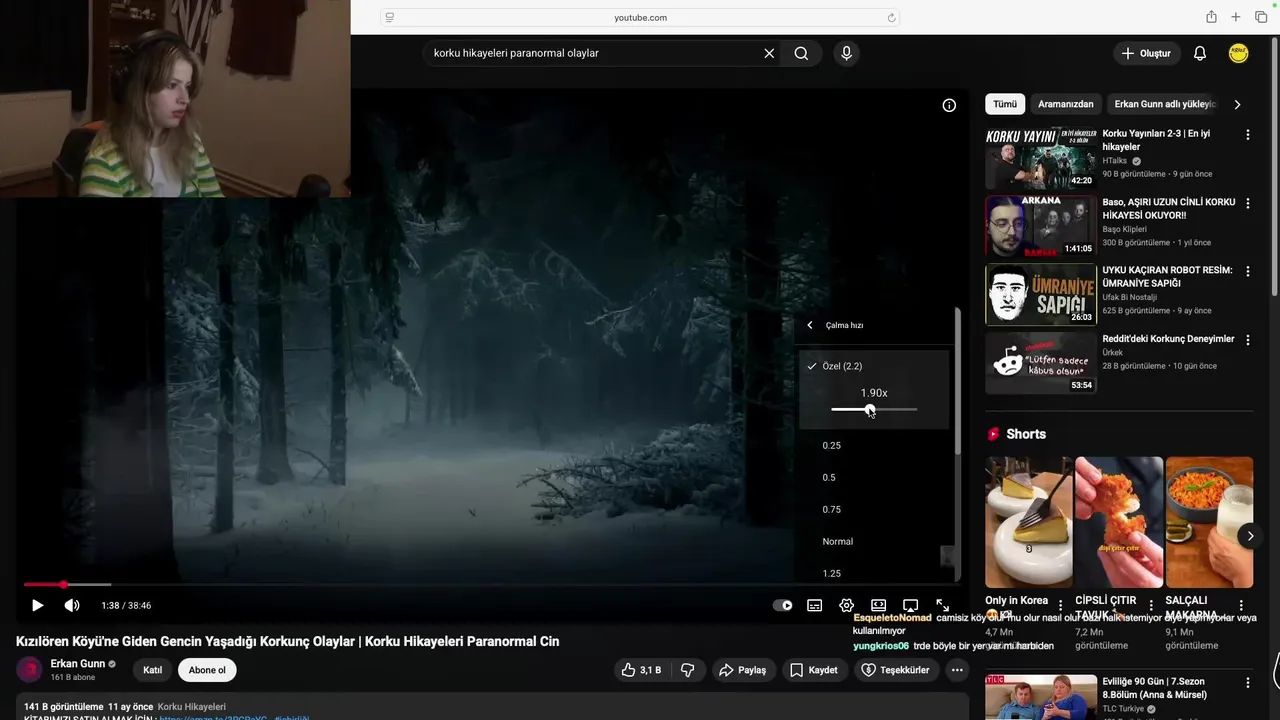Open options for Korku Yayınları 2-3 video
The width and height of the screenshot is (1280, 720).
pyautogui.click(x=1247, y=134)
